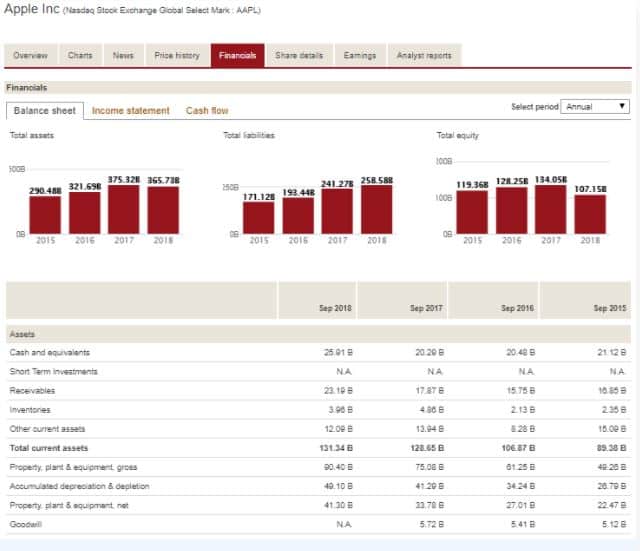The width and height of the screenshot is (640, 551).
Task: Select the Inventories row label
Action: point(30,410)
